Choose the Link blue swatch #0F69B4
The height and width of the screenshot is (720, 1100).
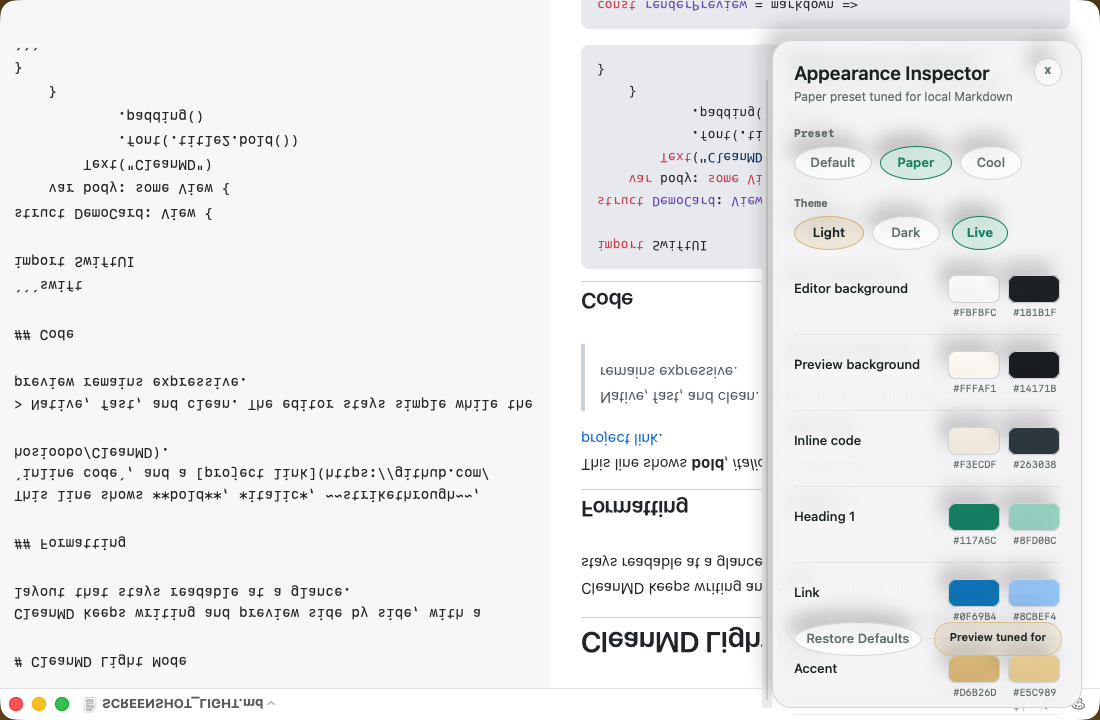tap(973, 593)
